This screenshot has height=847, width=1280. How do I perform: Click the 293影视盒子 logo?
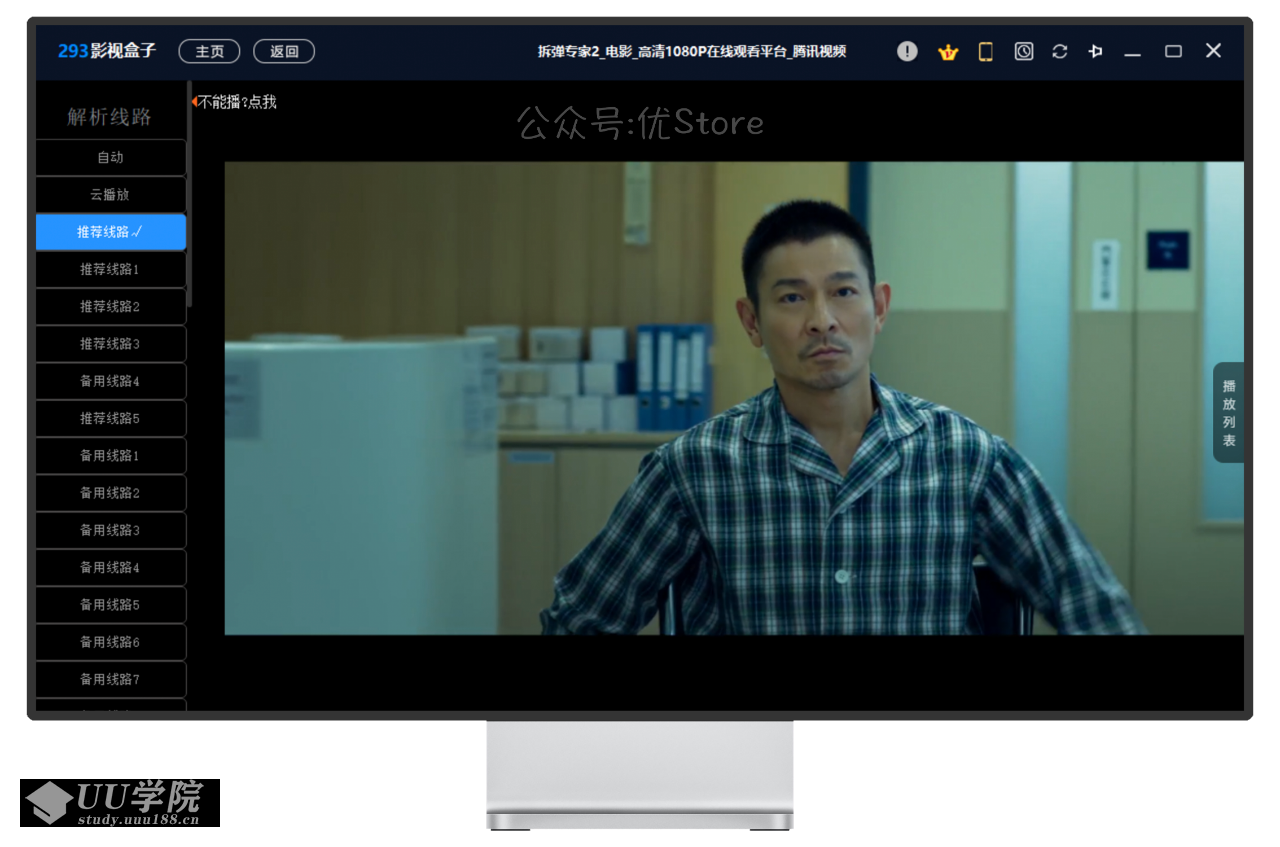tap(107, 51)
